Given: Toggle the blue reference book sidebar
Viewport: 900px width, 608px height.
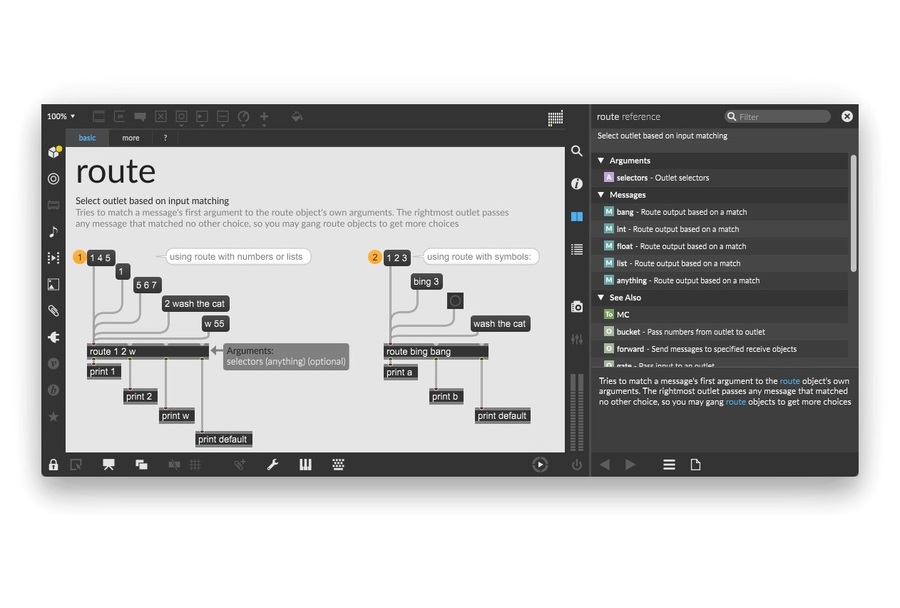Looking at the screenshot, I should point(577,216).
